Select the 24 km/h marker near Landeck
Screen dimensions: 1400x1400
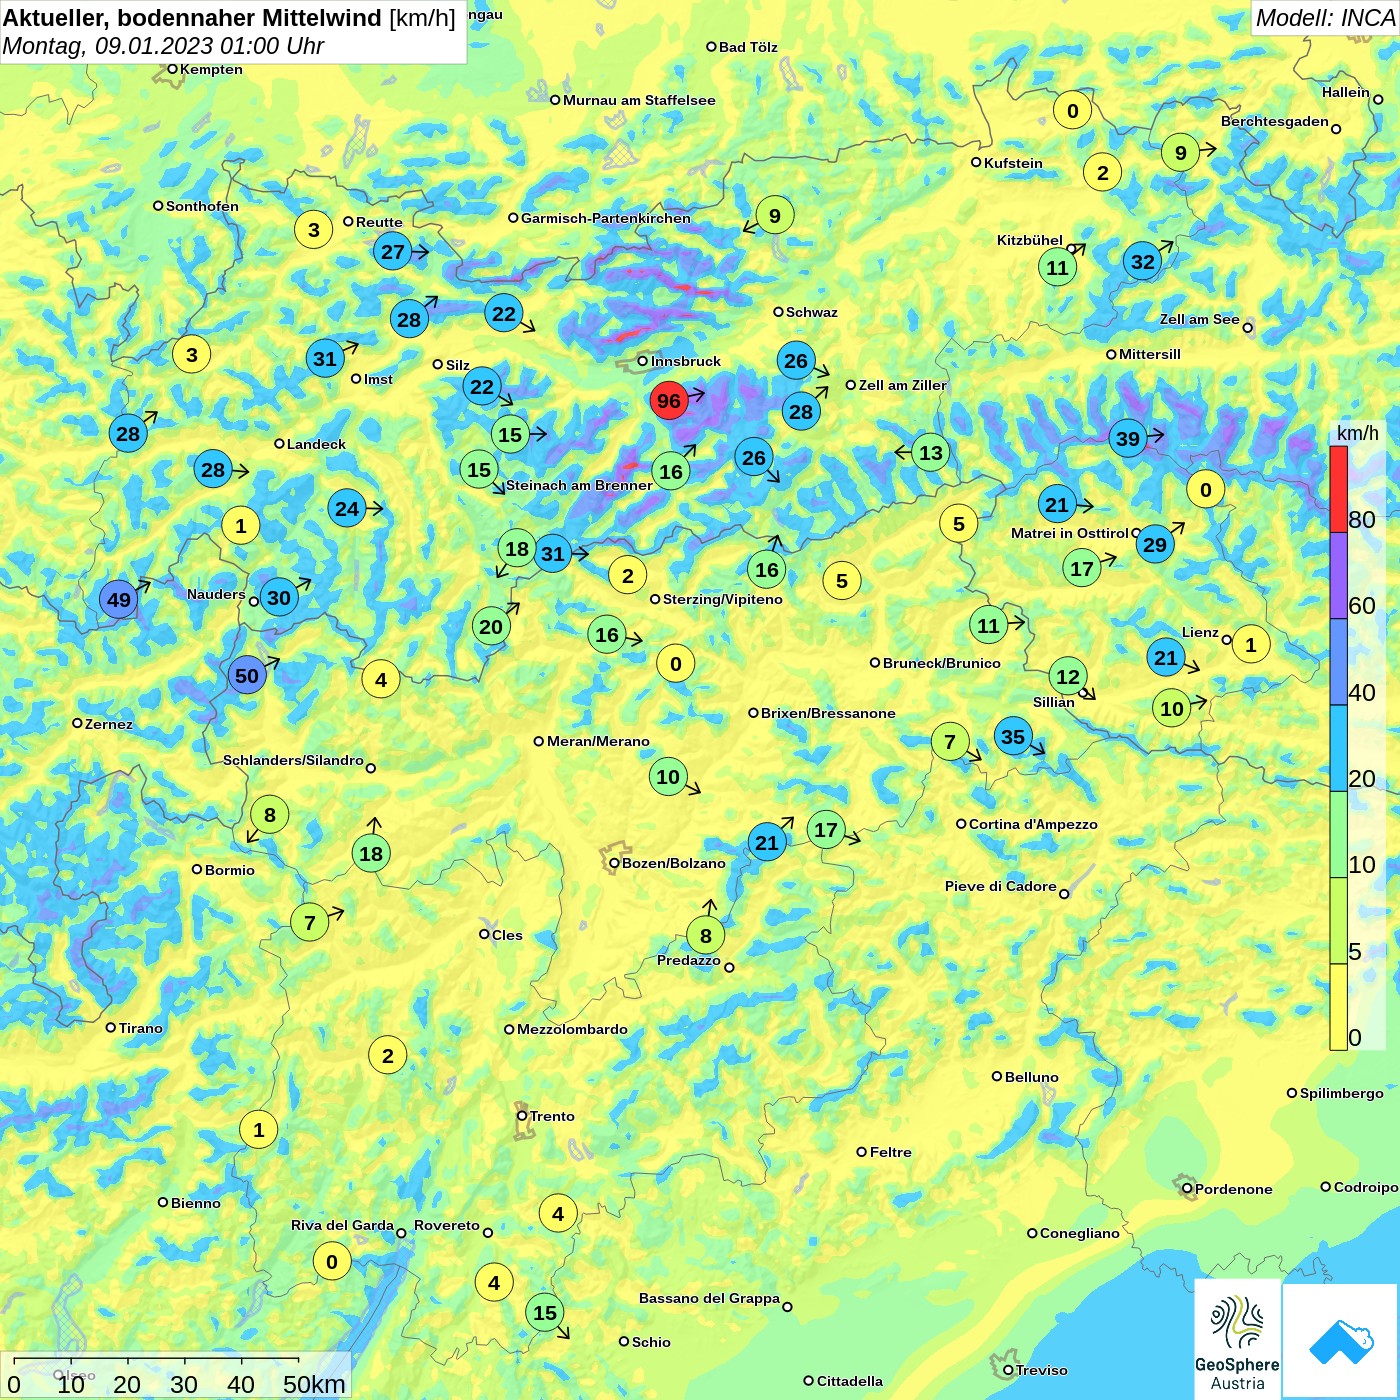click(x=347, y=509)
